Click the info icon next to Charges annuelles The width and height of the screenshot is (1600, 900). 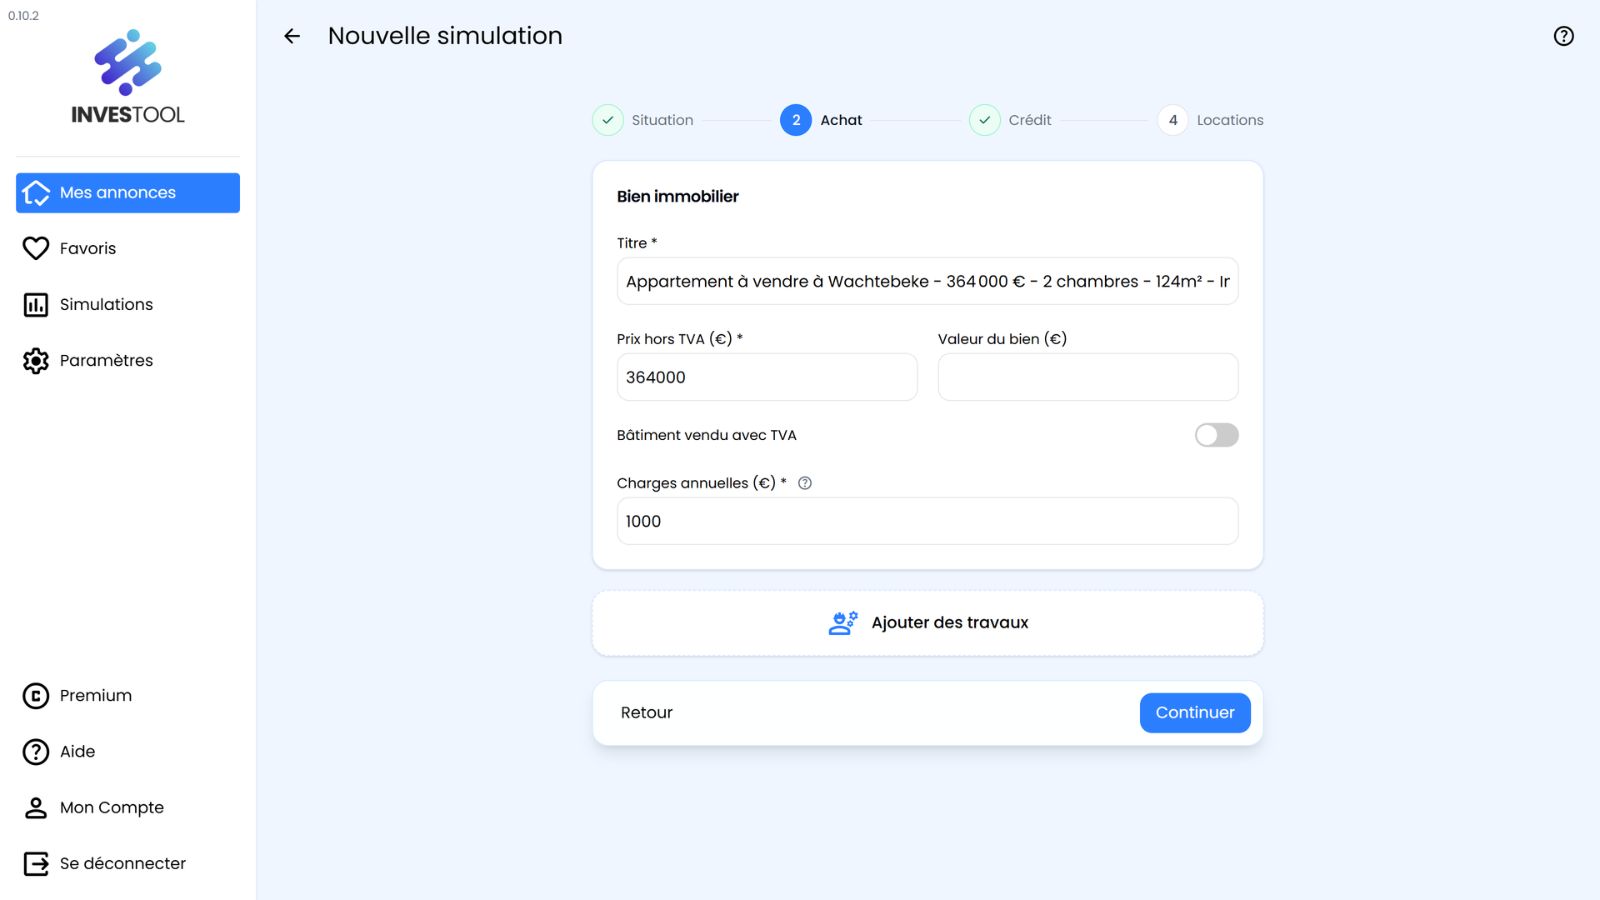click(805, 483)
